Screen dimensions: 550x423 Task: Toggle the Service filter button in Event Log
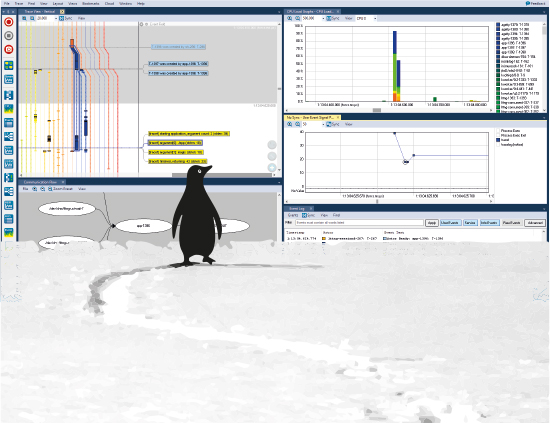[x=470, y=223]
